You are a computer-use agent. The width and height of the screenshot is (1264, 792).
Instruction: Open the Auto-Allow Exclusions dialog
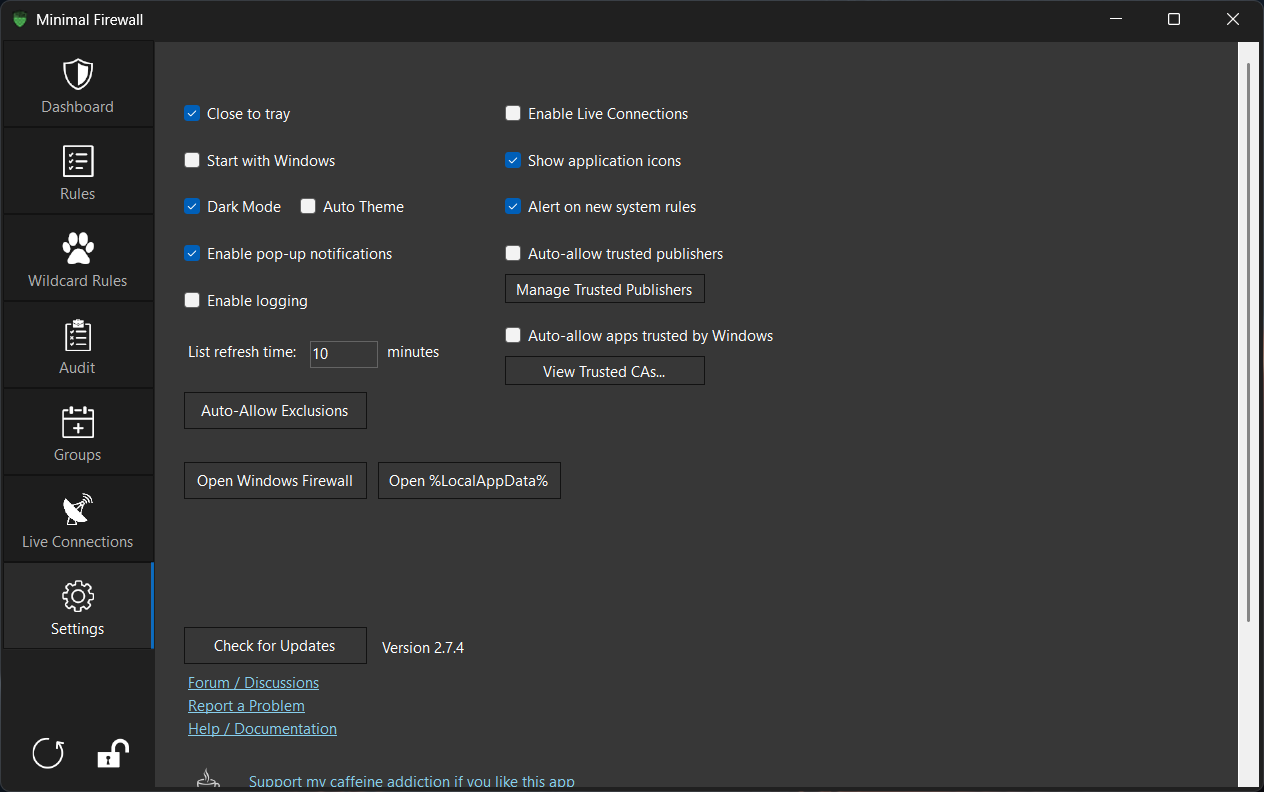(275, 410)
